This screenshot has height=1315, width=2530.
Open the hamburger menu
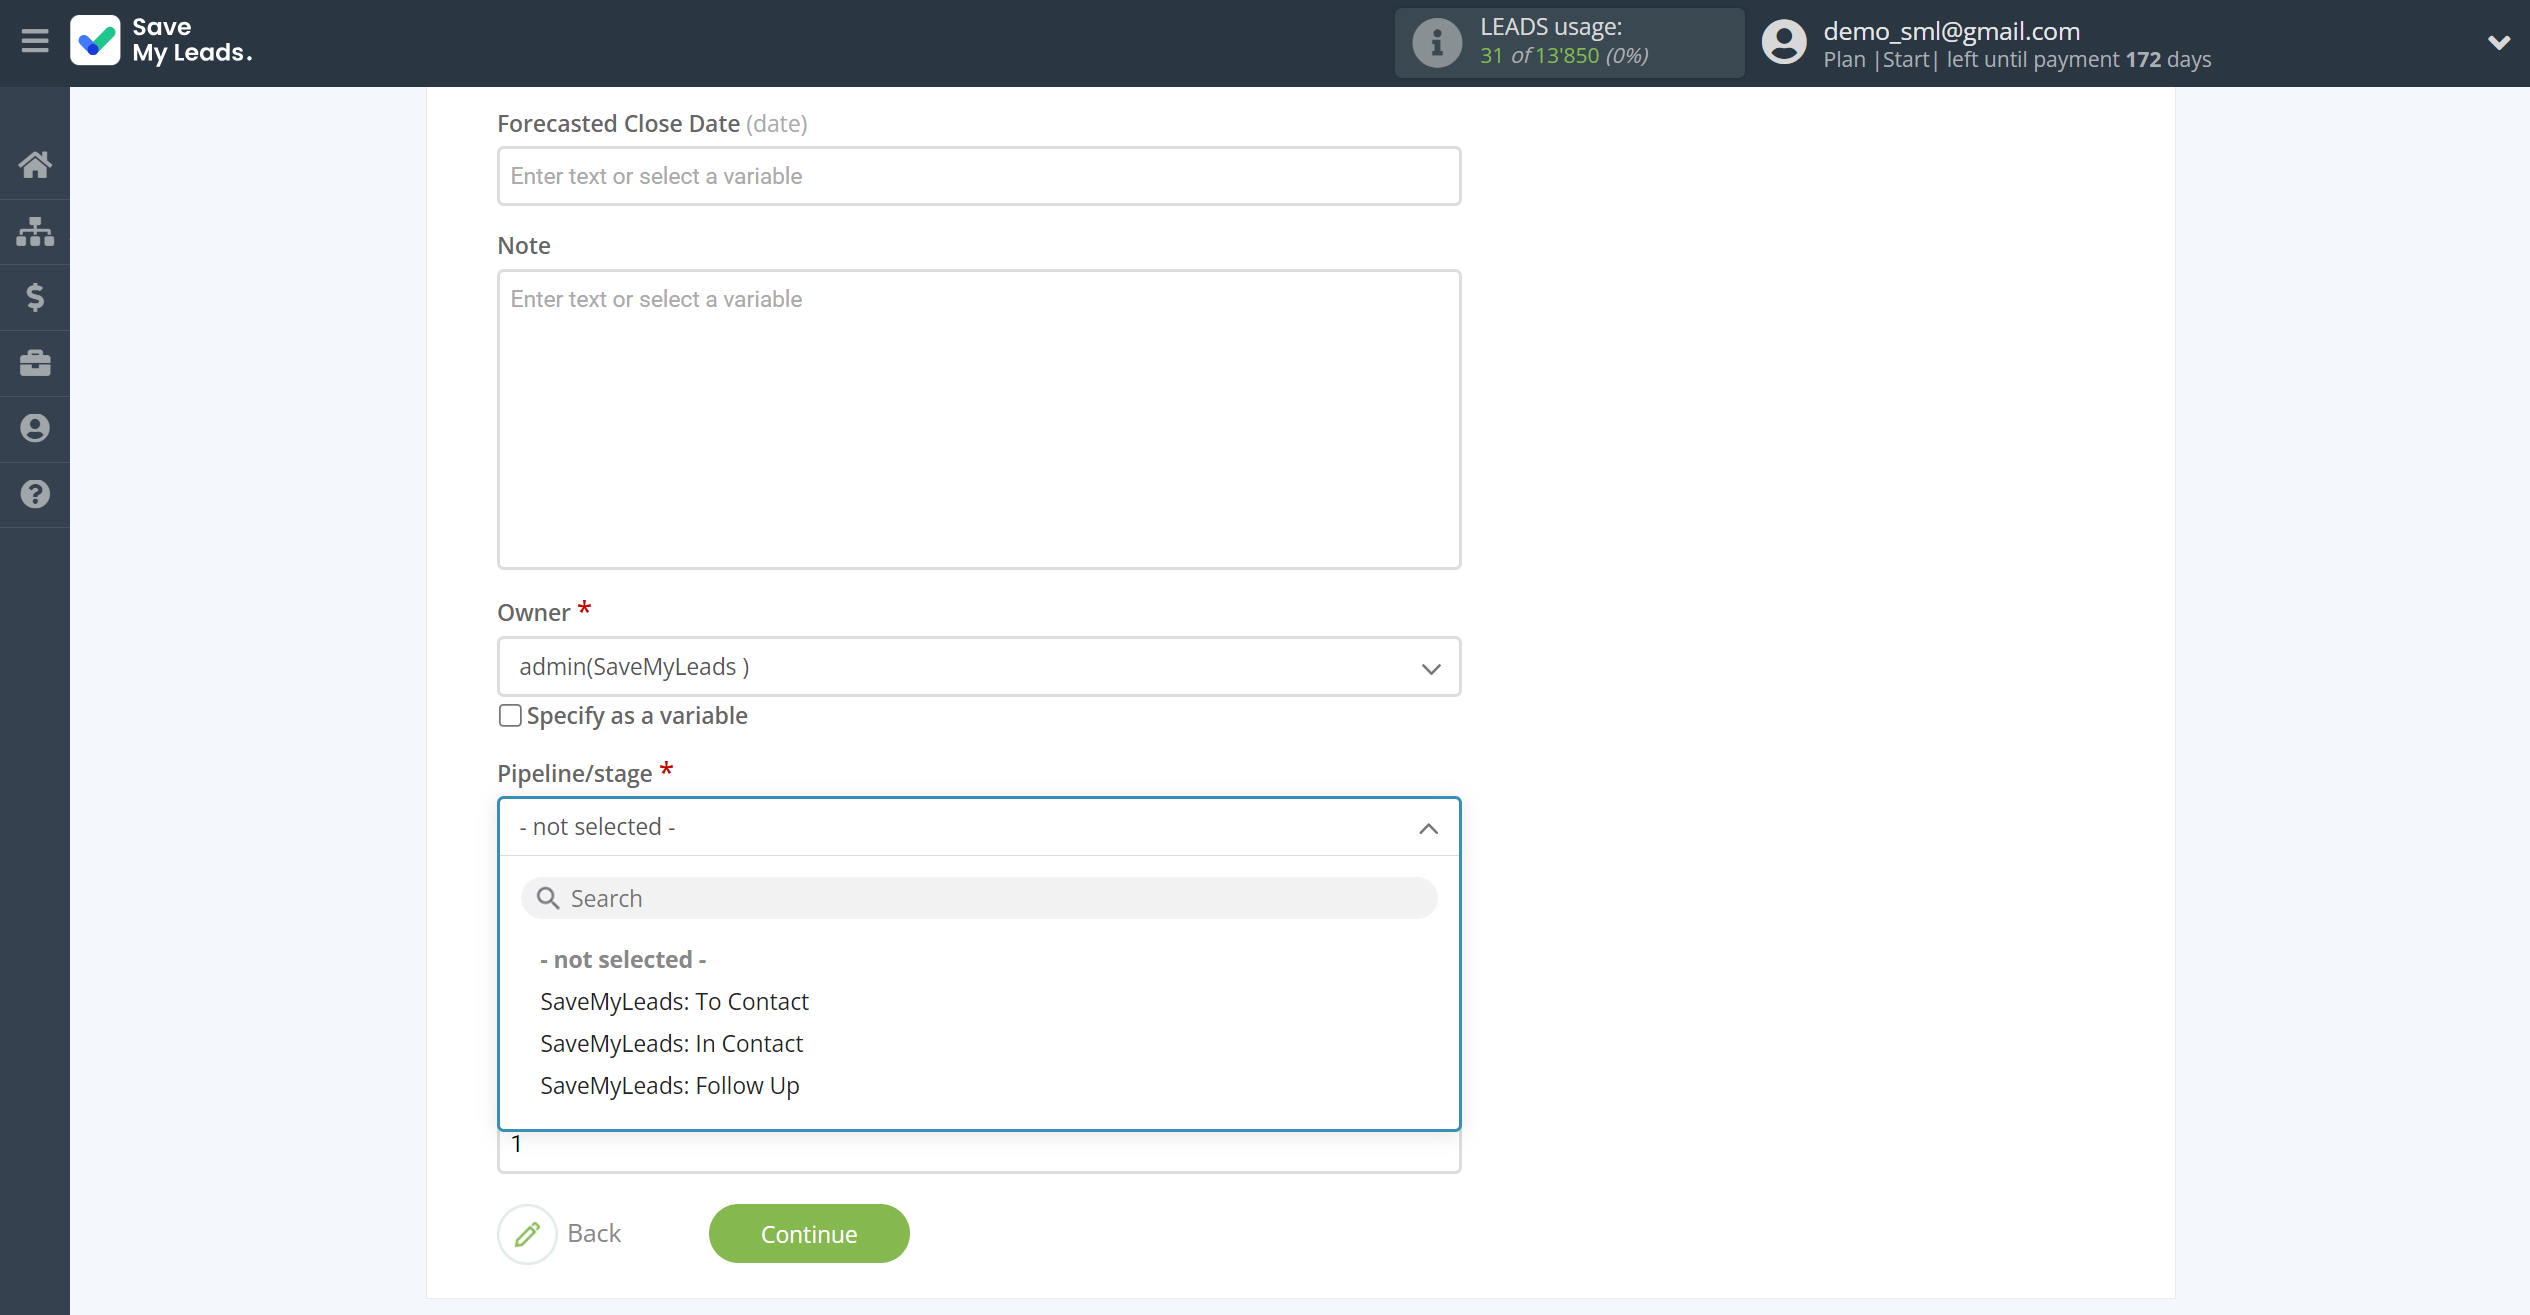35,41
